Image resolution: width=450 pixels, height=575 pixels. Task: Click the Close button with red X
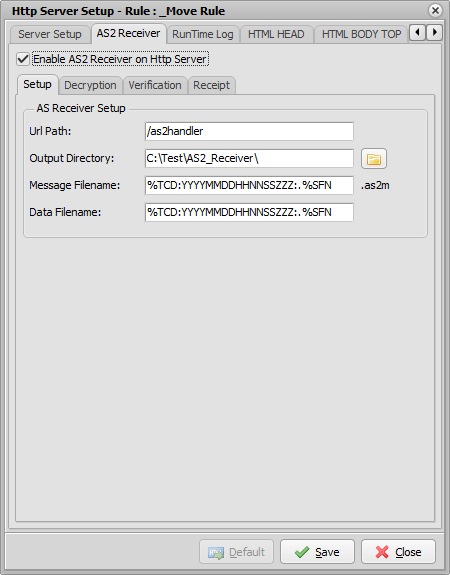[398, 552]
